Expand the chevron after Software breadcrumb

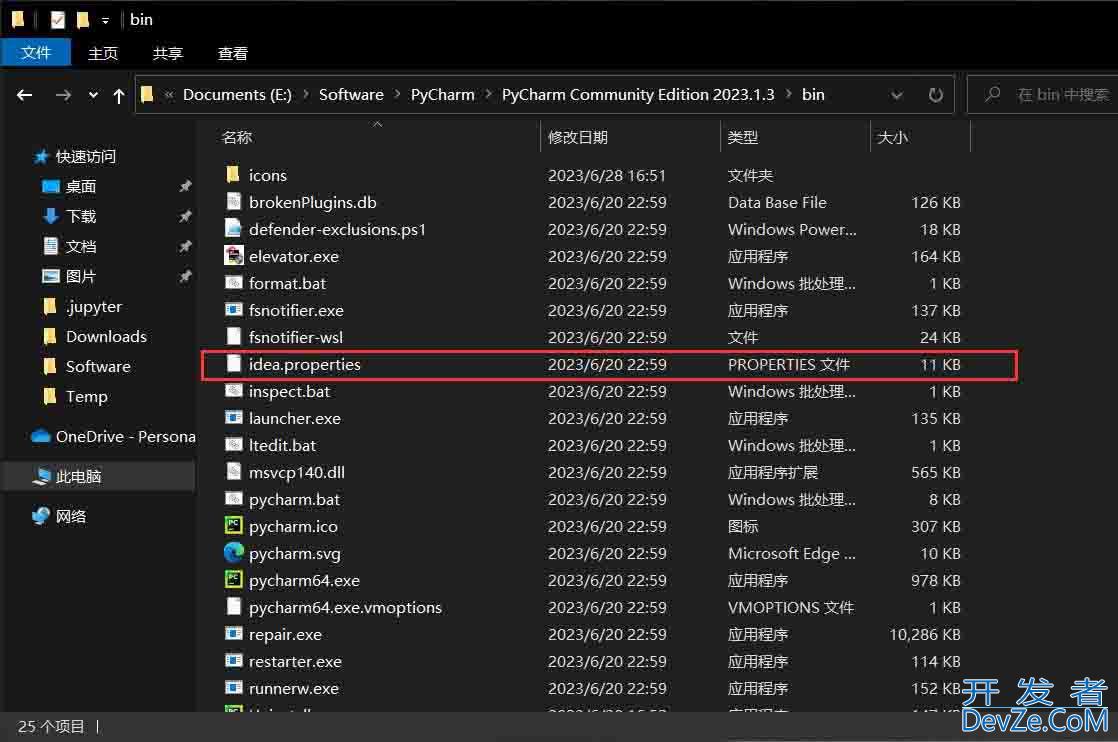[397, 95]
